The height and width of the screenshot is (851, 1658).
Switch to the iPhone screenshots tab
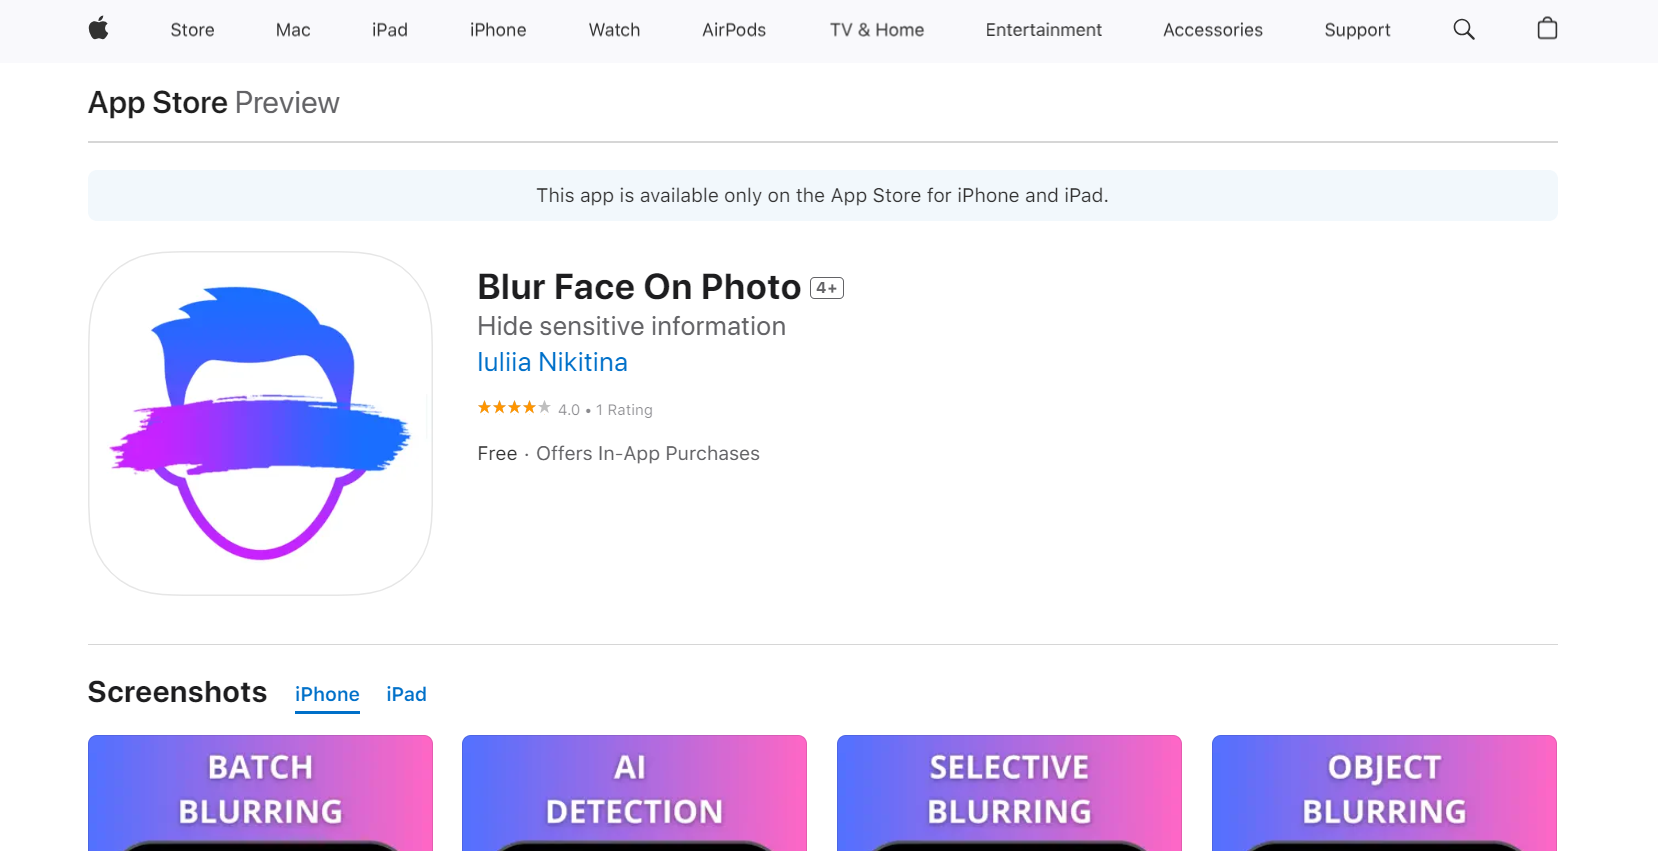point(327,694)
